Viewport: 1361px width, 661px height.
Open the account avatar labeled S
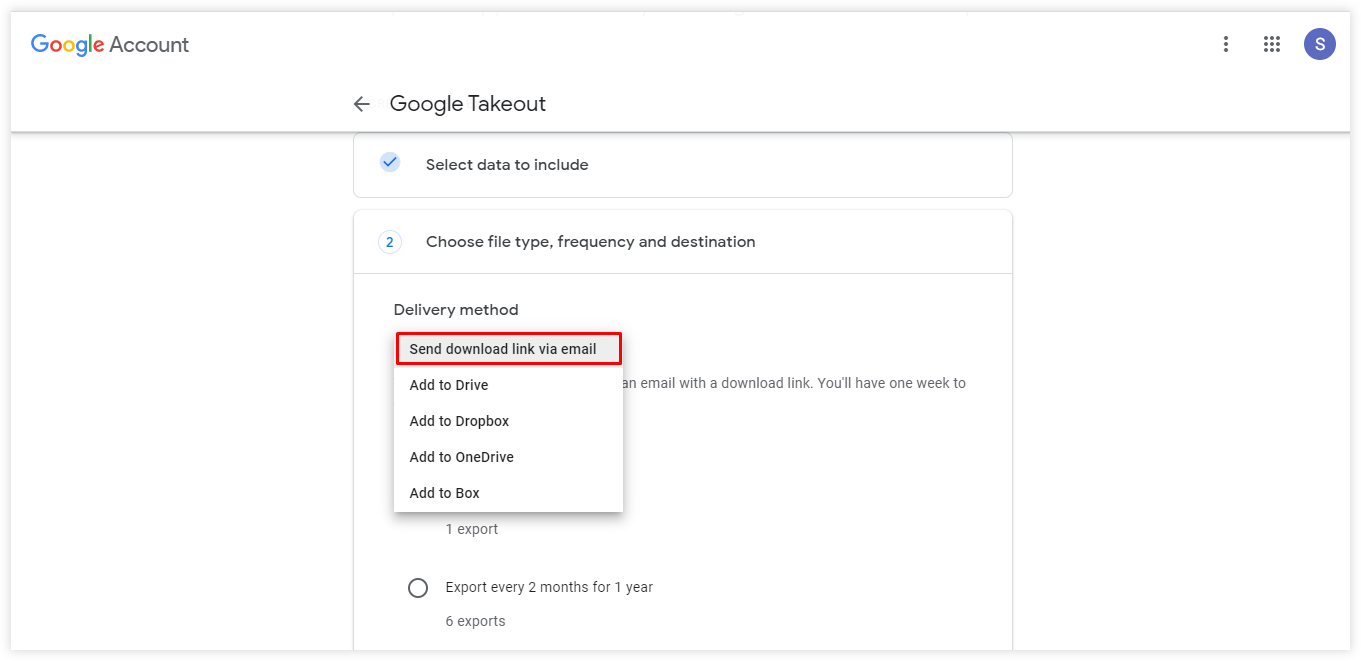coord(1319,44)
